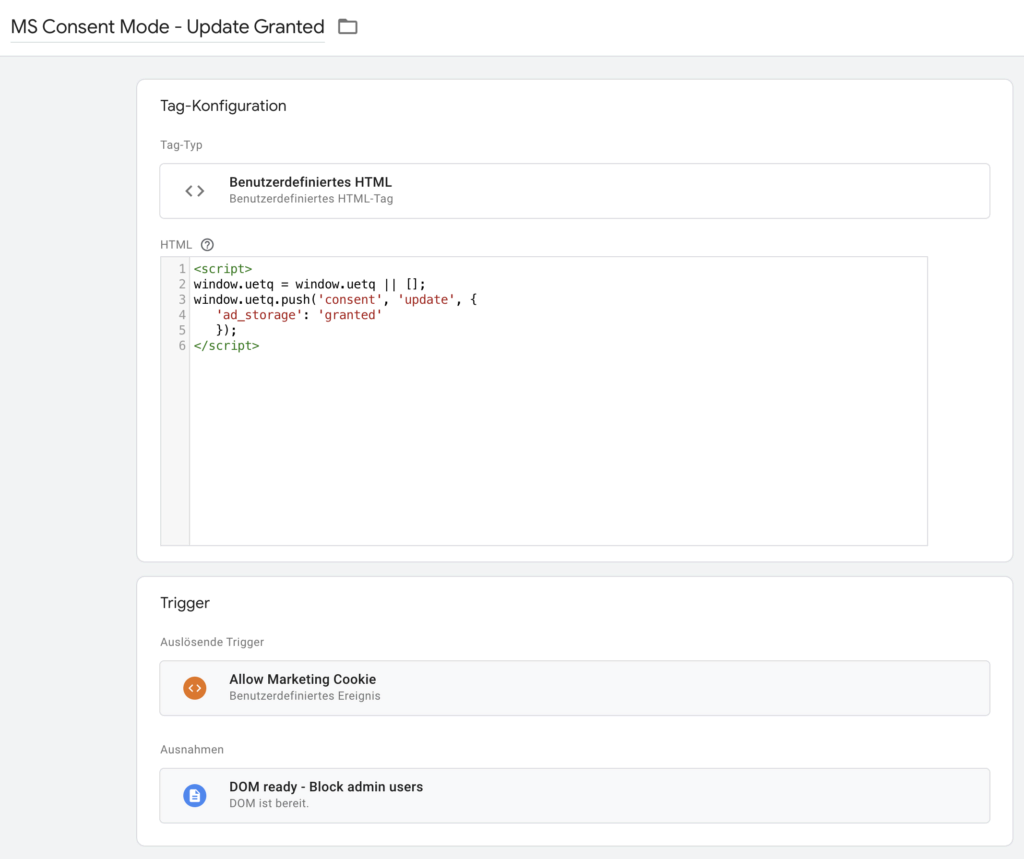Click the Tag-Konfiguration heading
Viewport: 1024px width, 859px height.
click(223, 106)
